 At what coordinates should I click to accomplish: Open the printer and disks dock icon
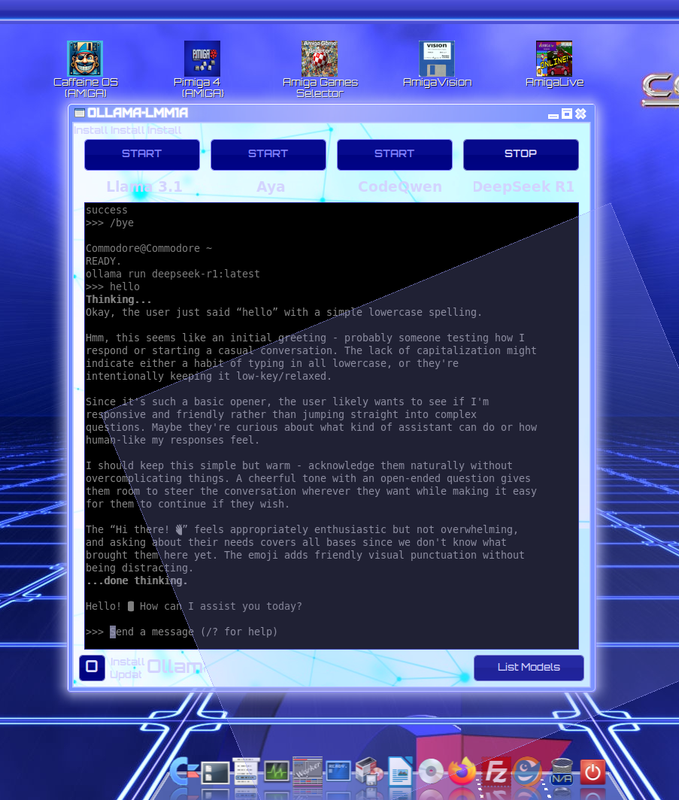[369, 771]
